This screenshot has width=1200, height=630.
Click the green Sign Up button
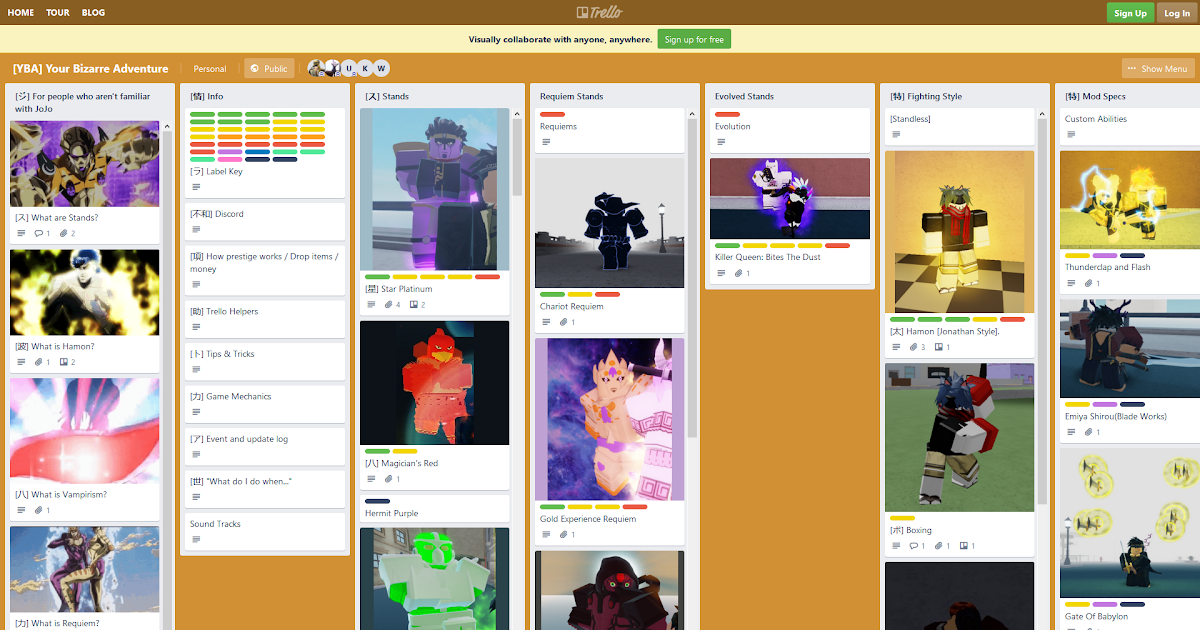[x=1130, y=13]
